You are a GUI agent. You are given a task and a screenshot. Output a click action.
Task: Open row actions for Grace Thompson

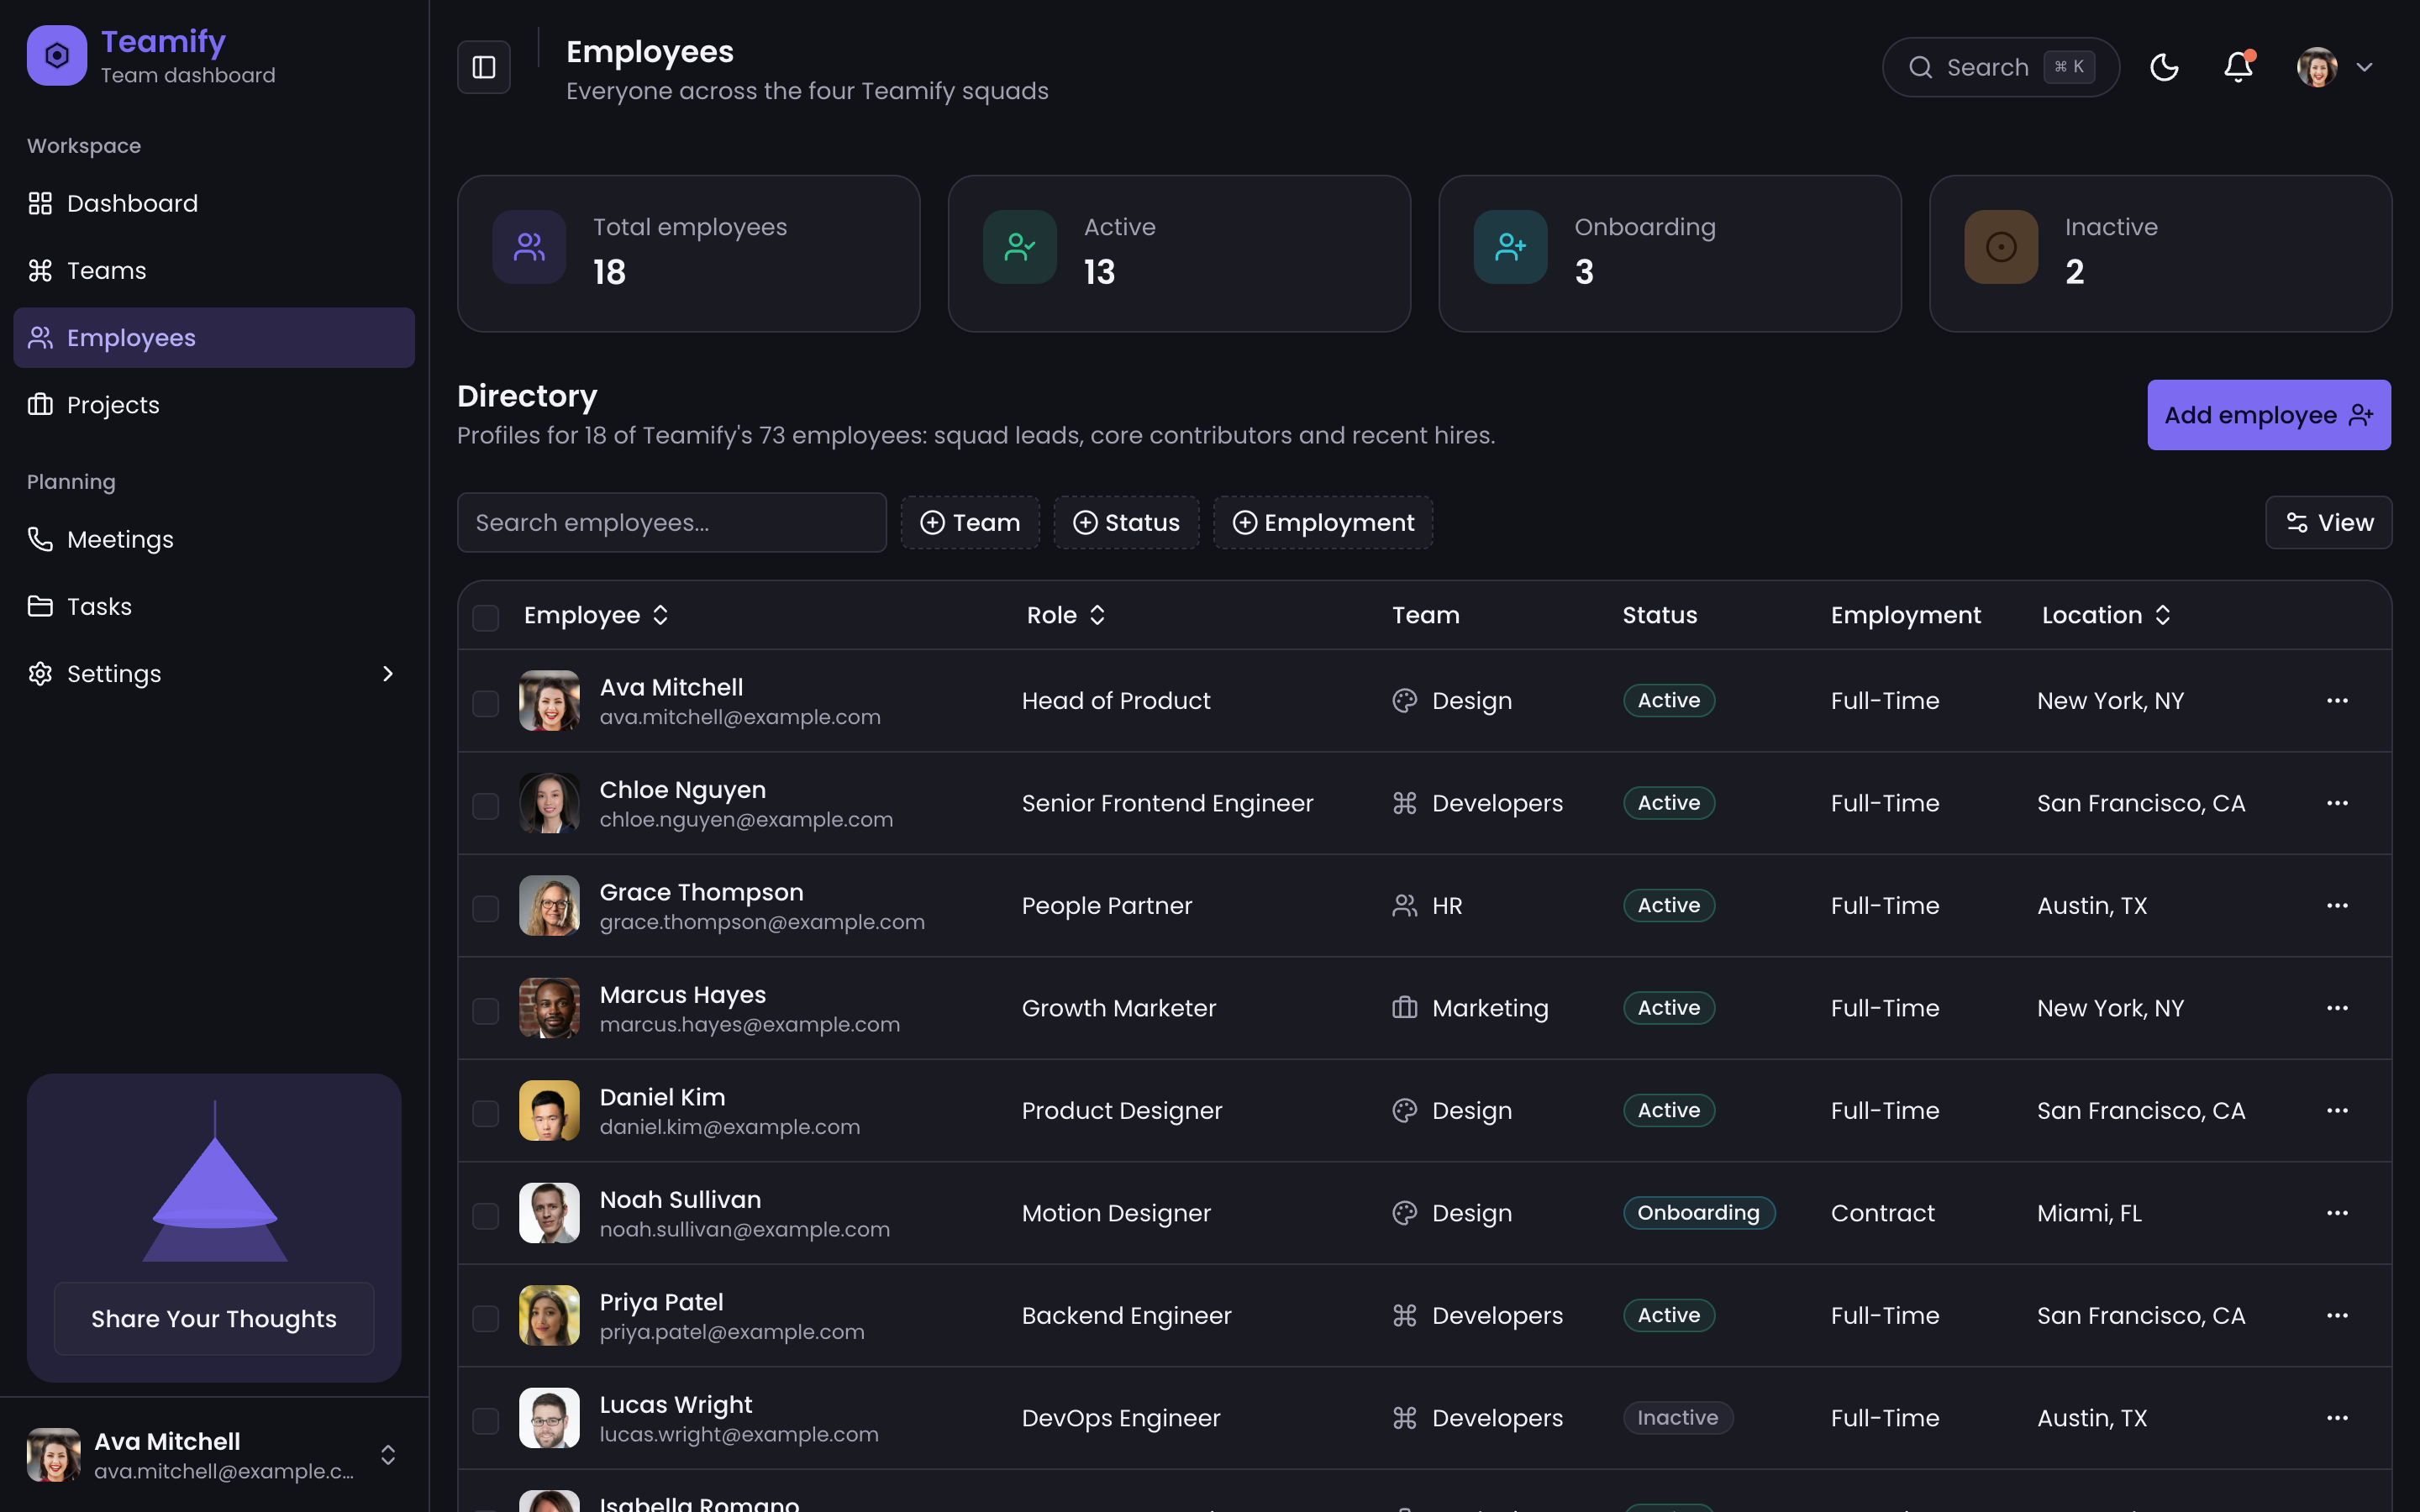click(x=2337, y=905)
